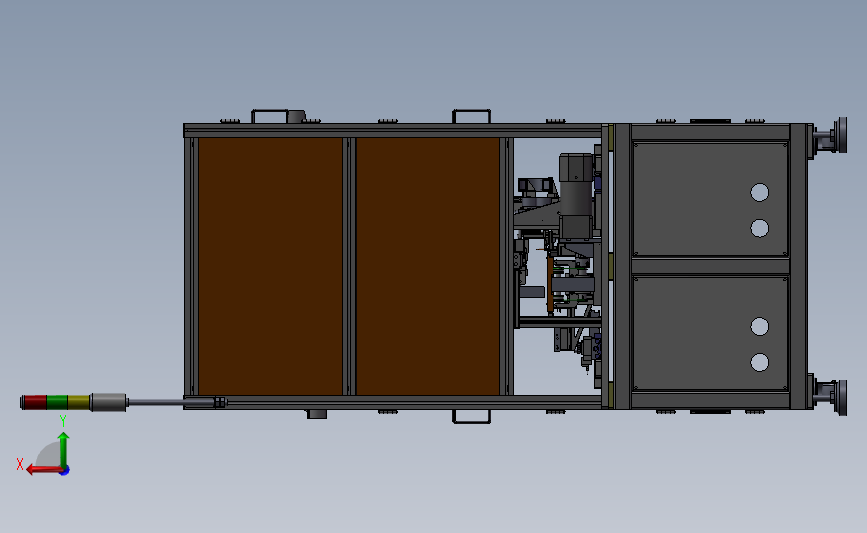The height and width of the screenshot is (533, 867).
Task: Select the lower gray cabinet door panel
Action: coord(711,334)
